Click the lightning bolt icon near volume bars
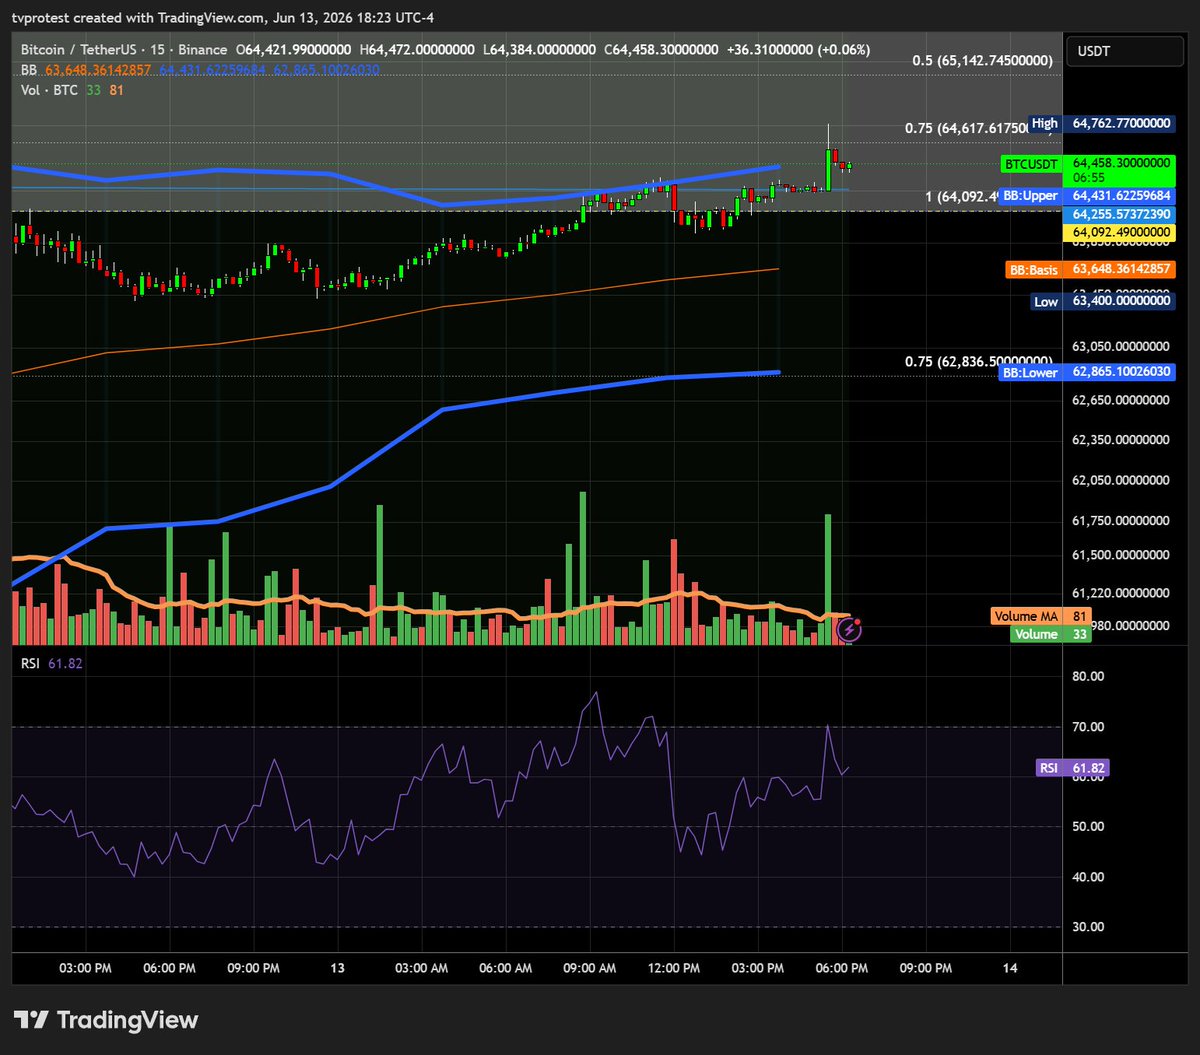 click(x=849, y=630)
